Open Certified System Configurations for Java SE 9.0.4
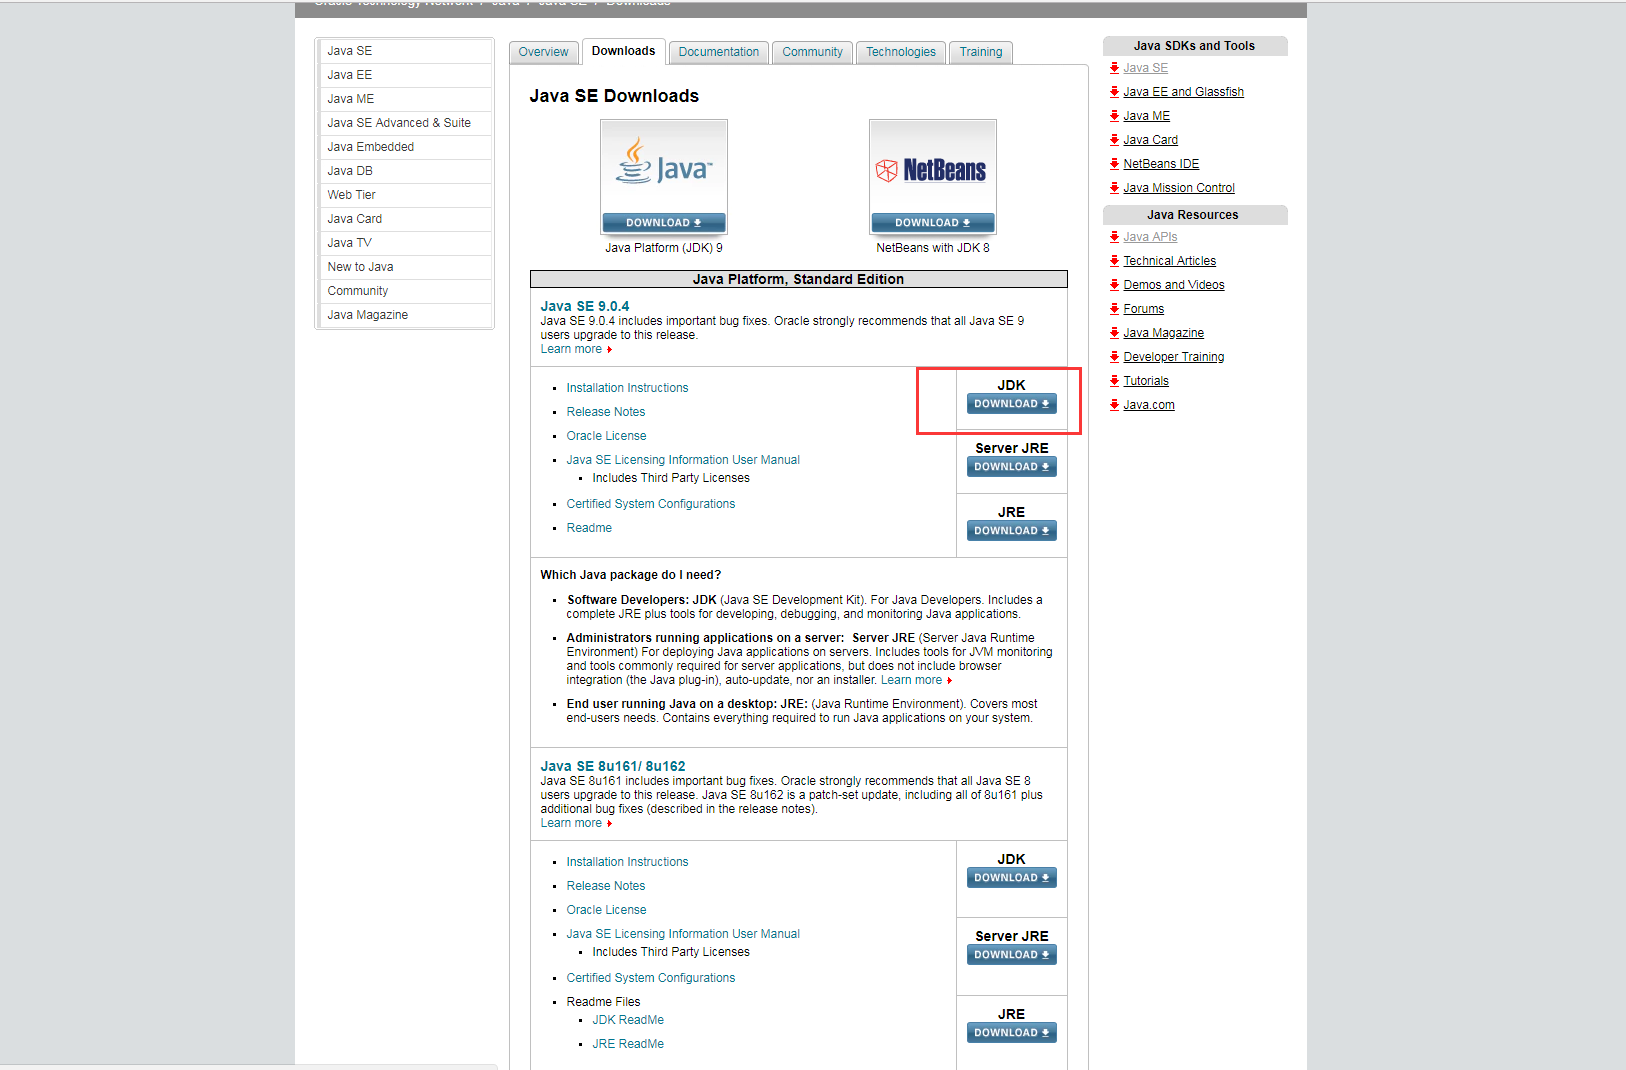This screenshot has height=1070, width=1626. (x=651, y=504)
